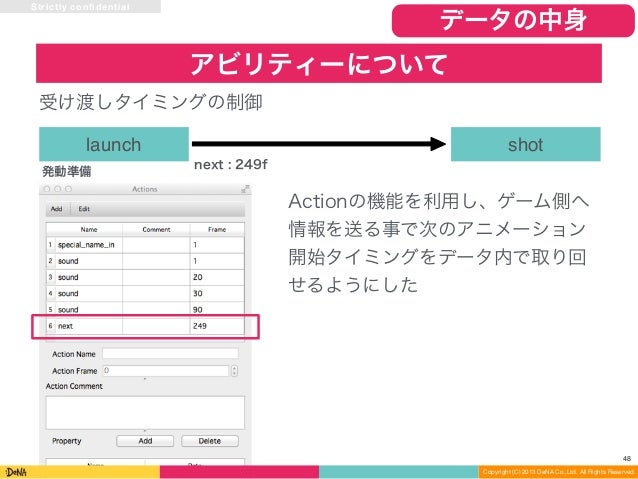The image size is (638, 479).
Task: Click the Action Comment text area
Action: 145,413
